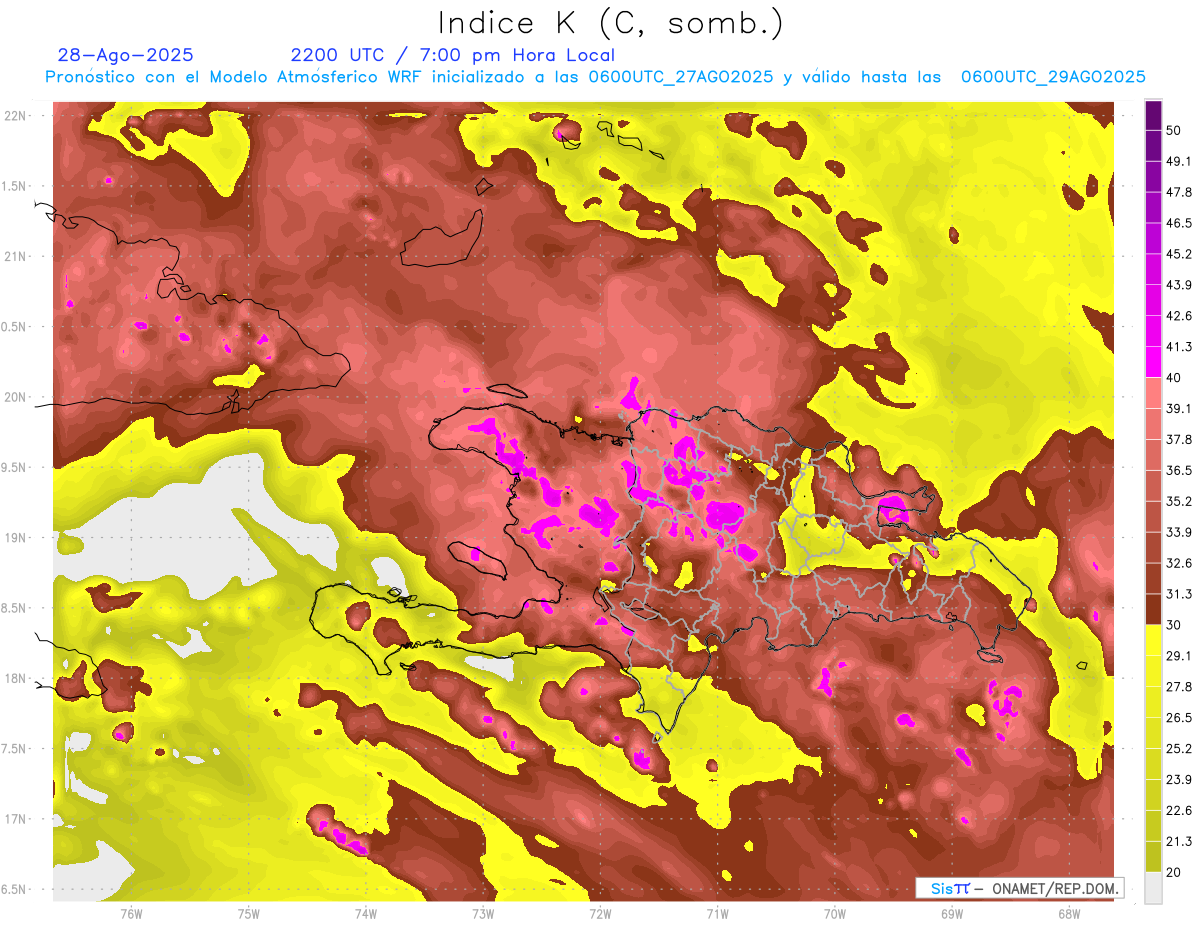Click the "70W" longitude axis label
1200x927 pixels.
(x=834, y=914)
